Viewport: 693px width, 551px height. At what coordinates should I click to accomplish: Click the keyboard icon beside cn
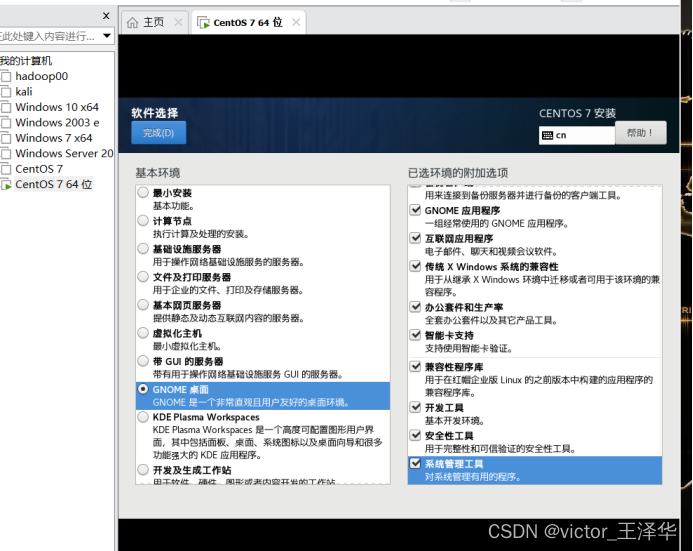click(x=548, y=135)
